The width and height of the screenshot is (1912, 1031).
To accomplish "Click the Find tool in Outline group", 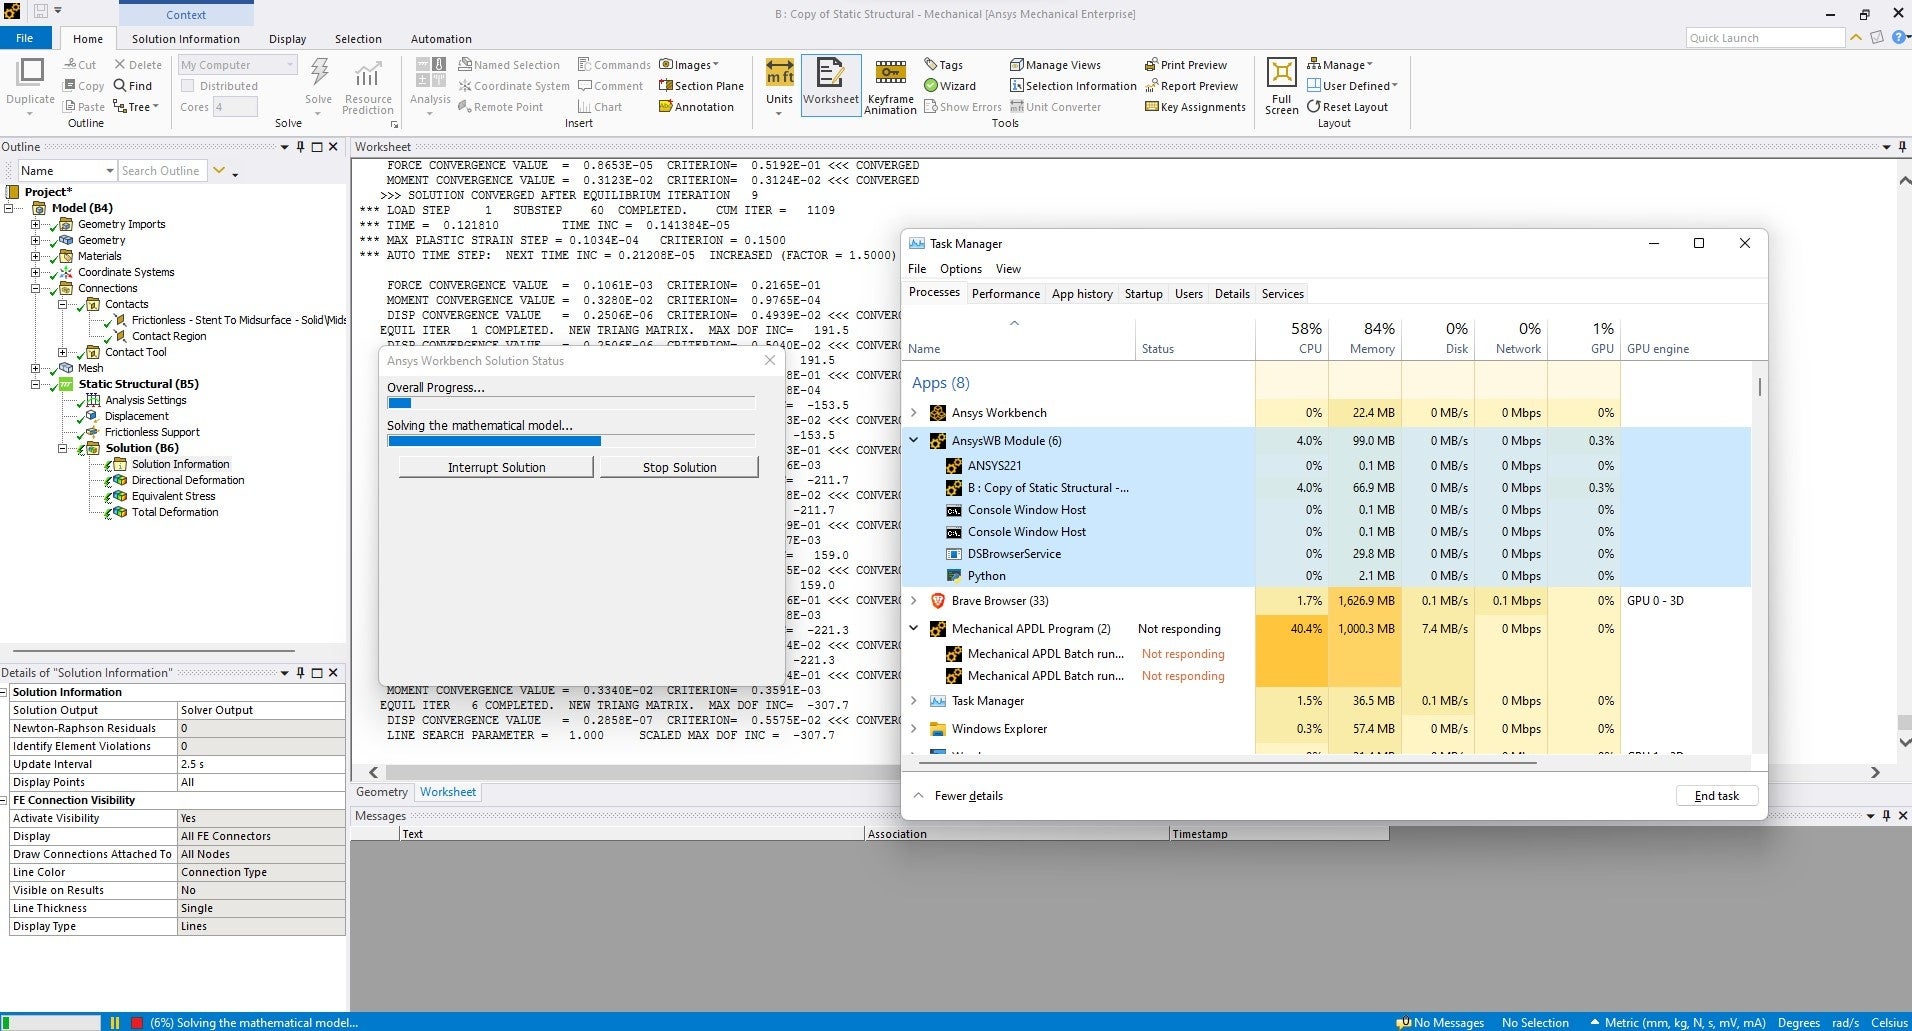I will 133,86.
